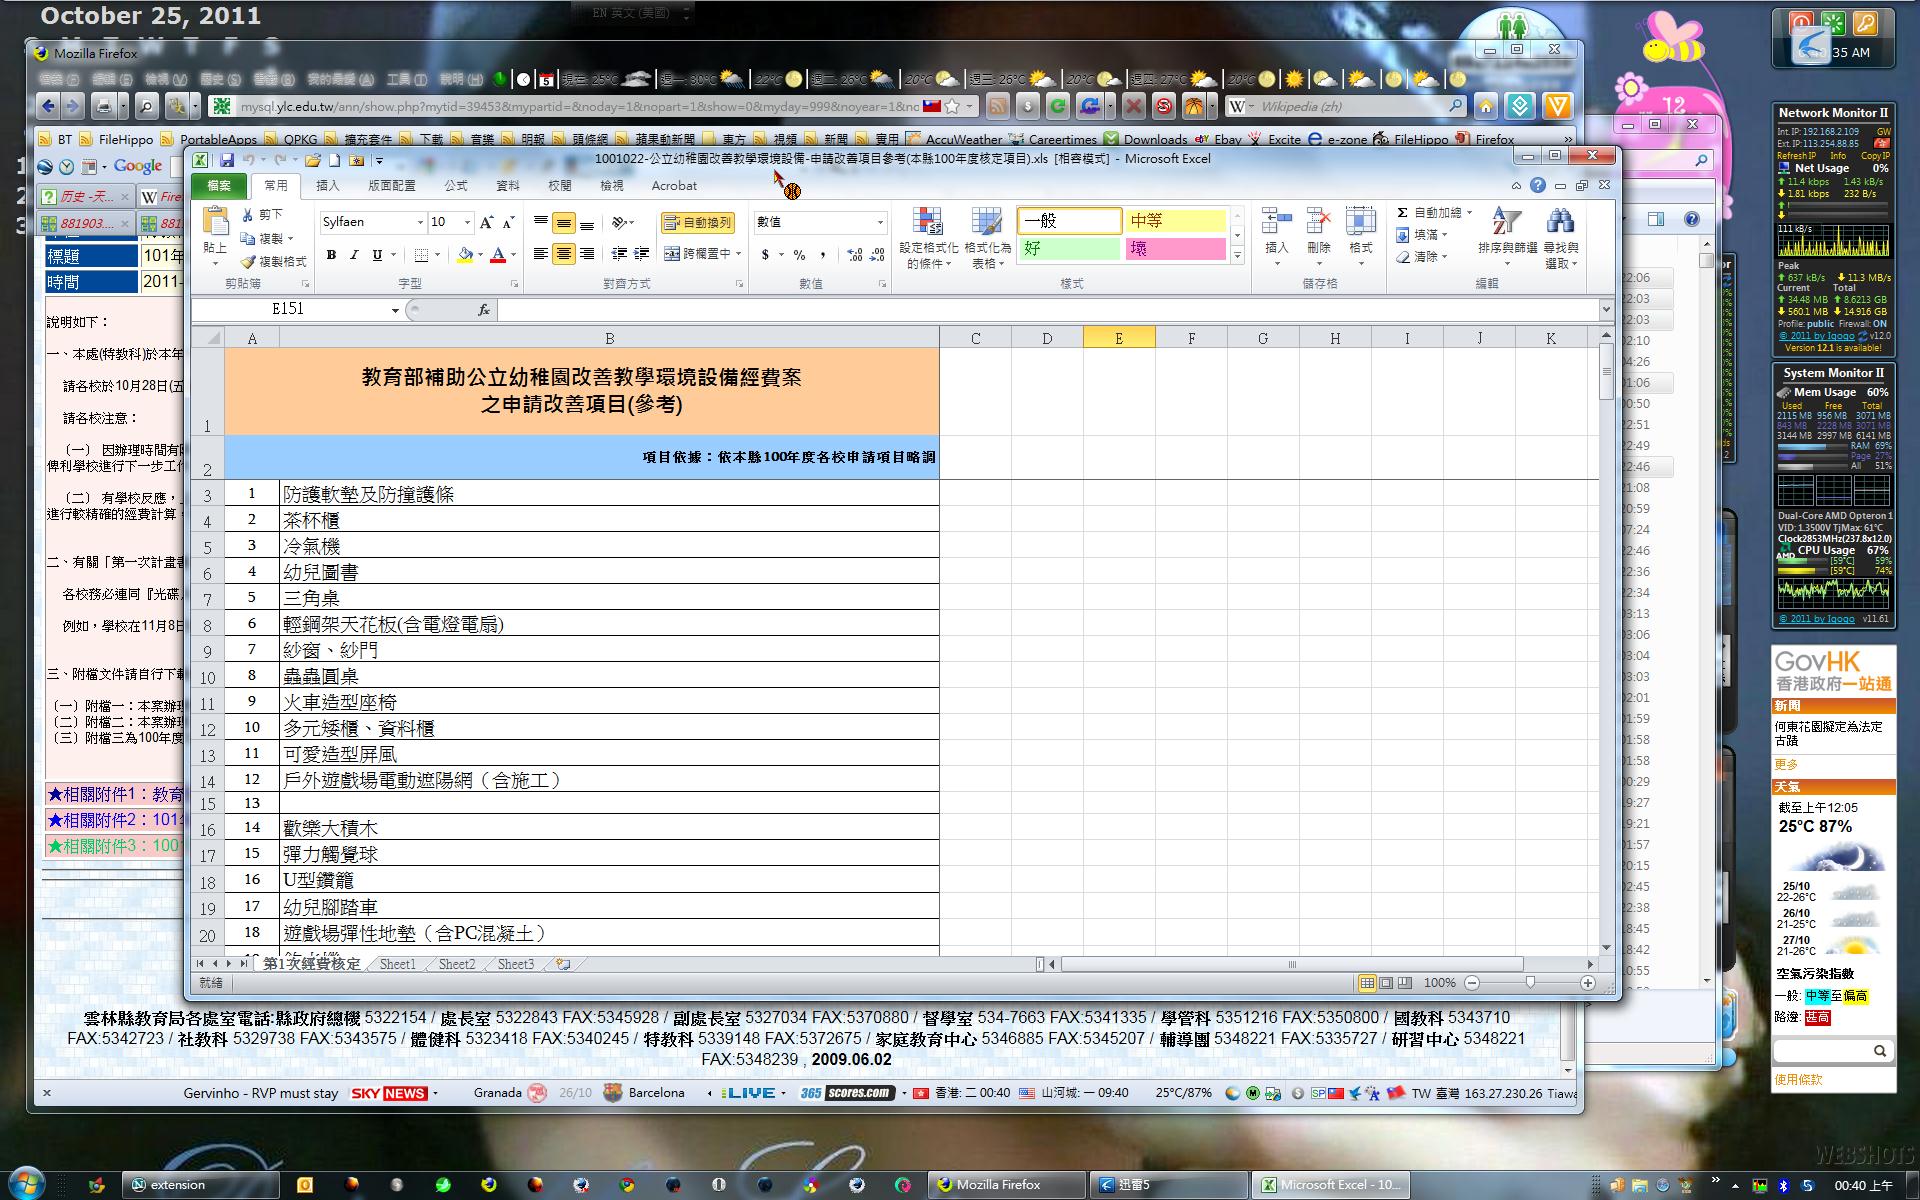This screenshot has width=1920, height=1200.
Task: Click the Save icon in Excel quick access toolbar
Action: (x=227, y=160)
